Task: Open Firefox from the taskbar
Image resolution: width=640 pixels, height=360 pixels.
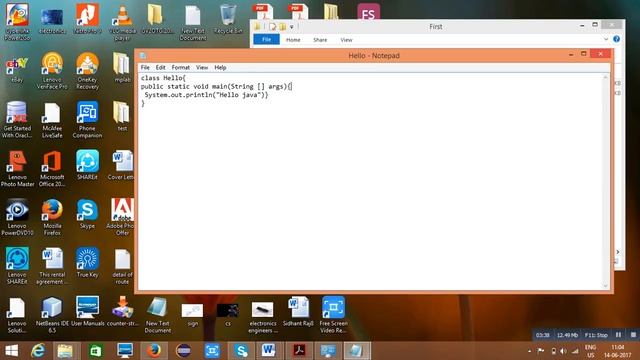Action: coord(153,351)
